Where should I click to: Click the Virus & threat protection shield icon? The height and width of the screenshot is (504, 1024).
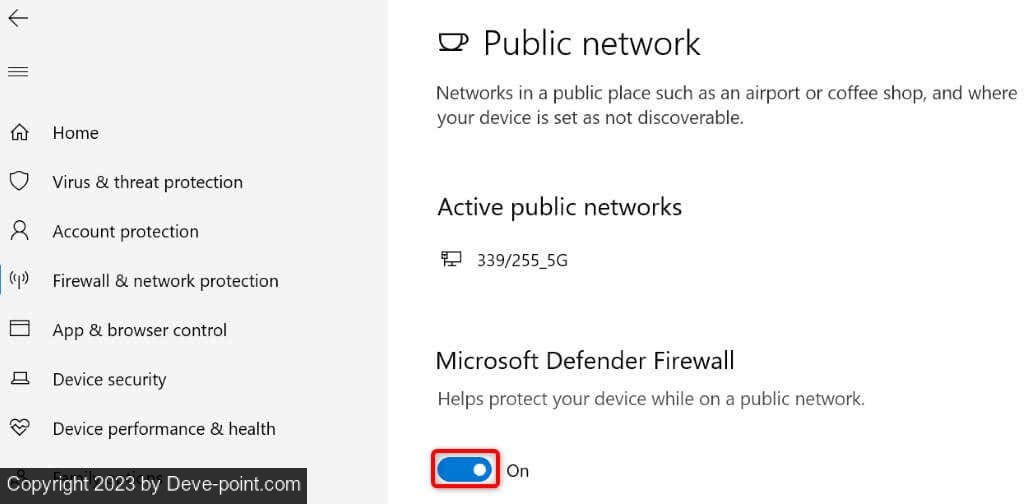pyautogui.click(x=19, y=181)
